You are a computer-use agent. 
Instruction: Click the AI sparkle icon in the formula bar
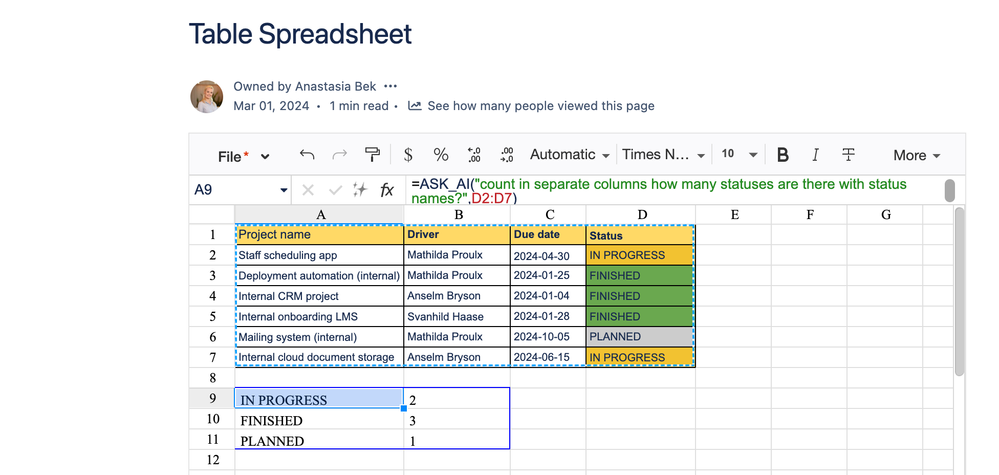pos(360,190)
